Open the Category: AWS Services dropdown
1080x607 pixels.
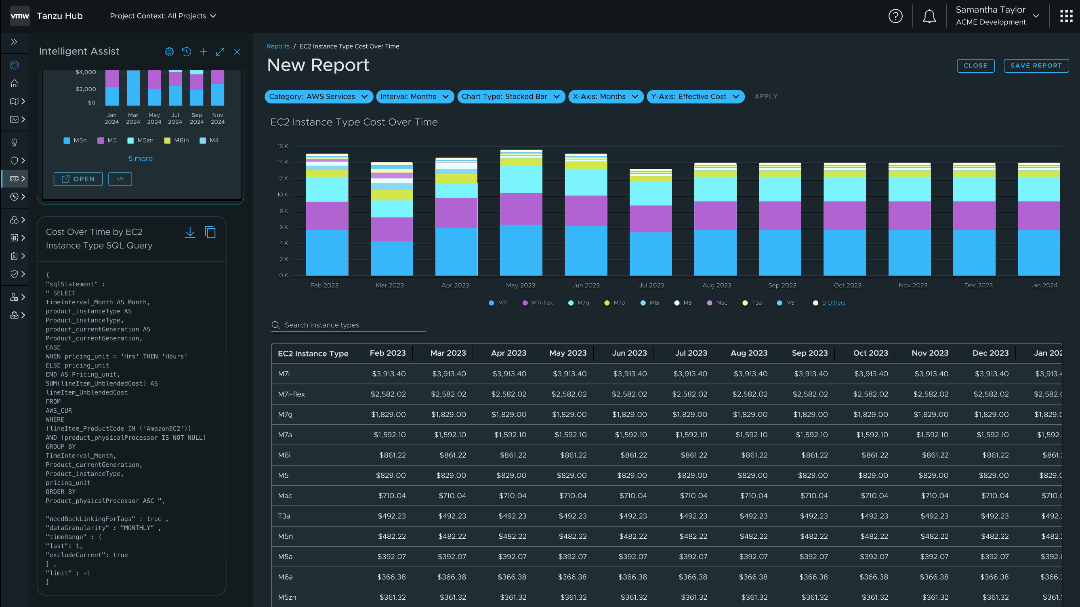tap(318, 96)
